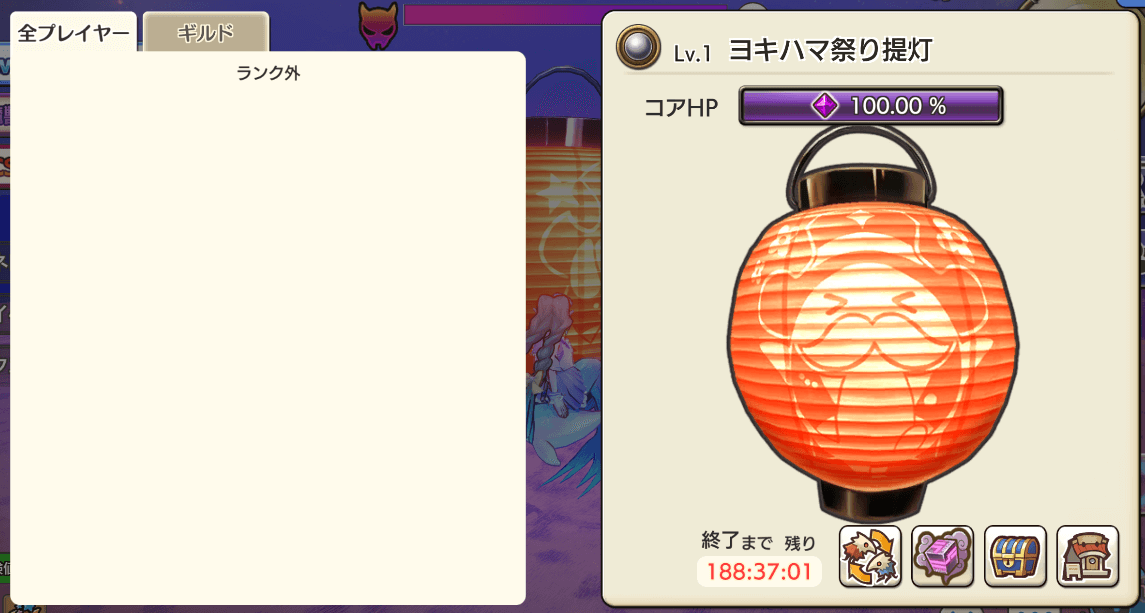Select the 全プレイヤー ranking tab
1145x613 pixels.
pos(74,33)
